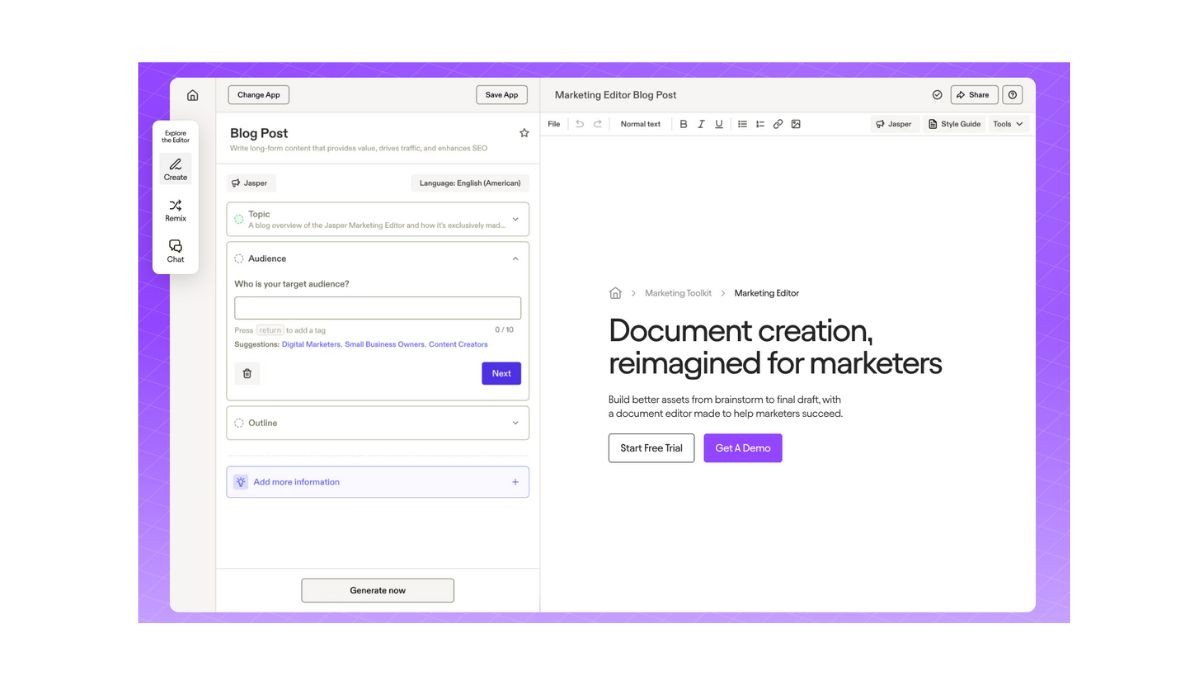Screen dimensions: 1200x675
Task: Insert a bulleted list
Action: coord(742,124)
